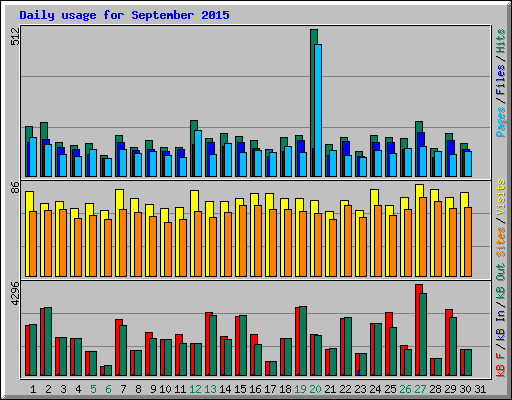This screenshot has height=400, width=512.
Task: Click the 86 scale value label
Action: pyautogui.click(x=15, y=187)
